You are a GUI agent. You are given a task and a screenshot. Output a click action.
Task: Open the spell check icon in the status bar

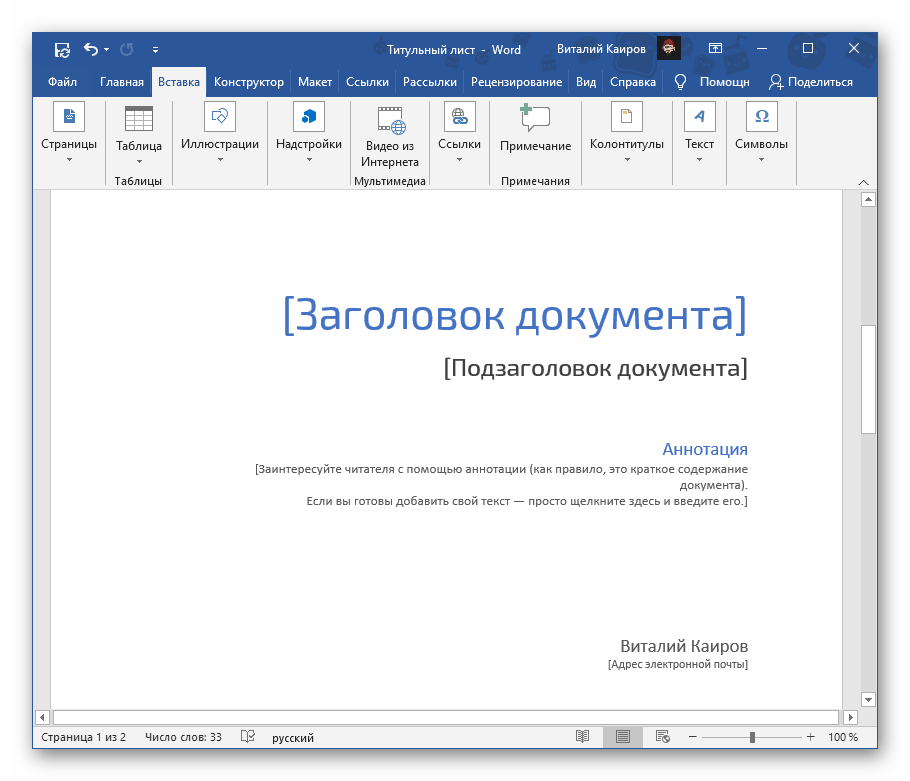pyautogui.click(x=247, y=737)
